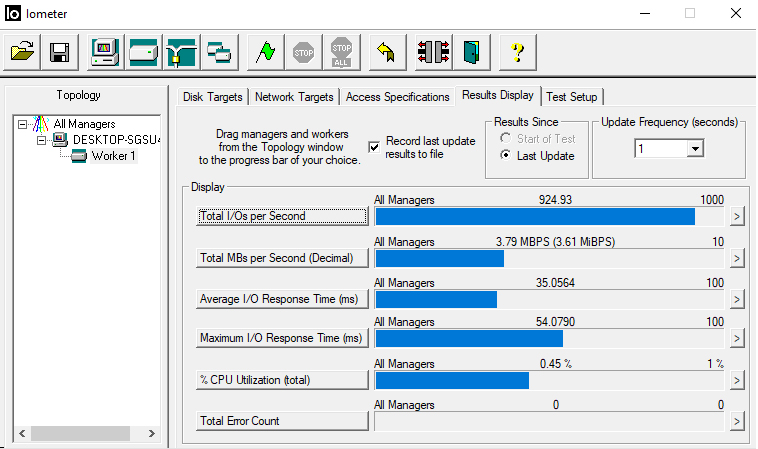Image resolution: width=758 pixels, height=449 pixels.
Task: Click the Stop All tests icon
Action: (341, 51)
